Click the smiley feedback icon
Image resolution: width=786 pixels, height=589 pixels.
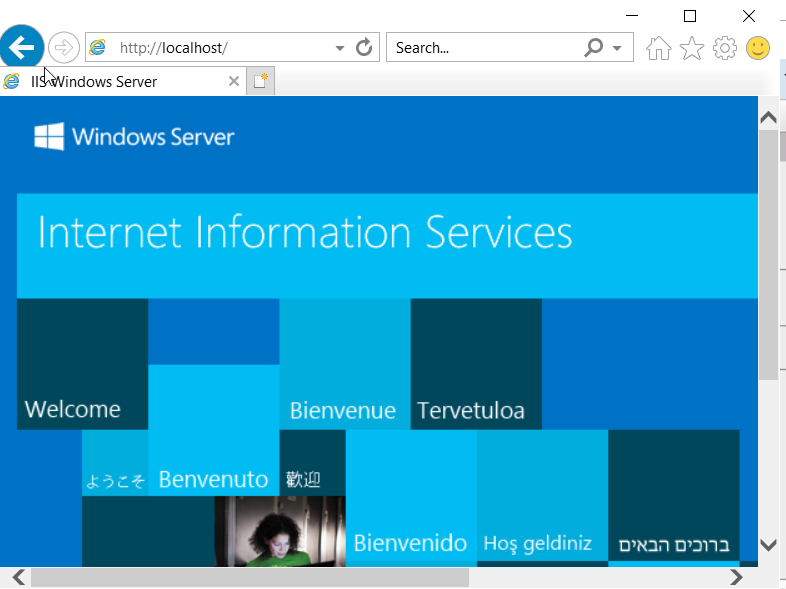[759, 48]
